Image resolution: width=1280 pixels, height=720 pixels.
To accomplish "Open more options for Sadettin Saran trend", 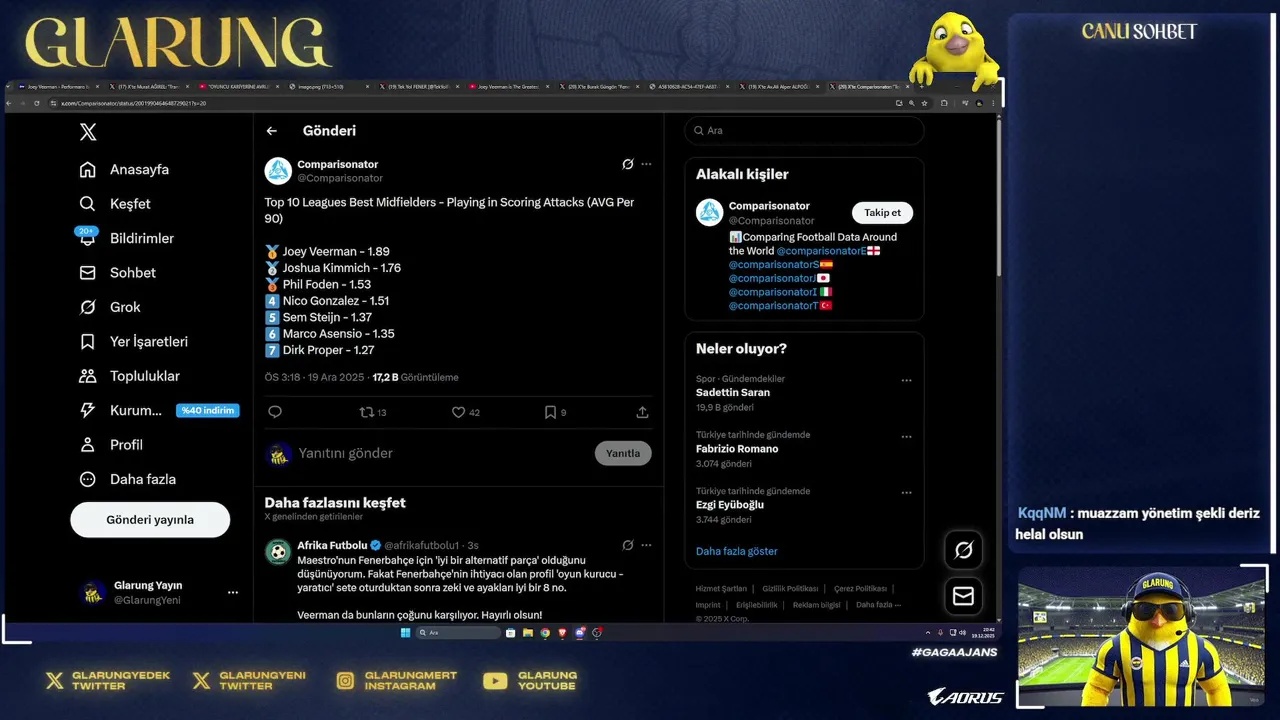I will coord(906,381).
